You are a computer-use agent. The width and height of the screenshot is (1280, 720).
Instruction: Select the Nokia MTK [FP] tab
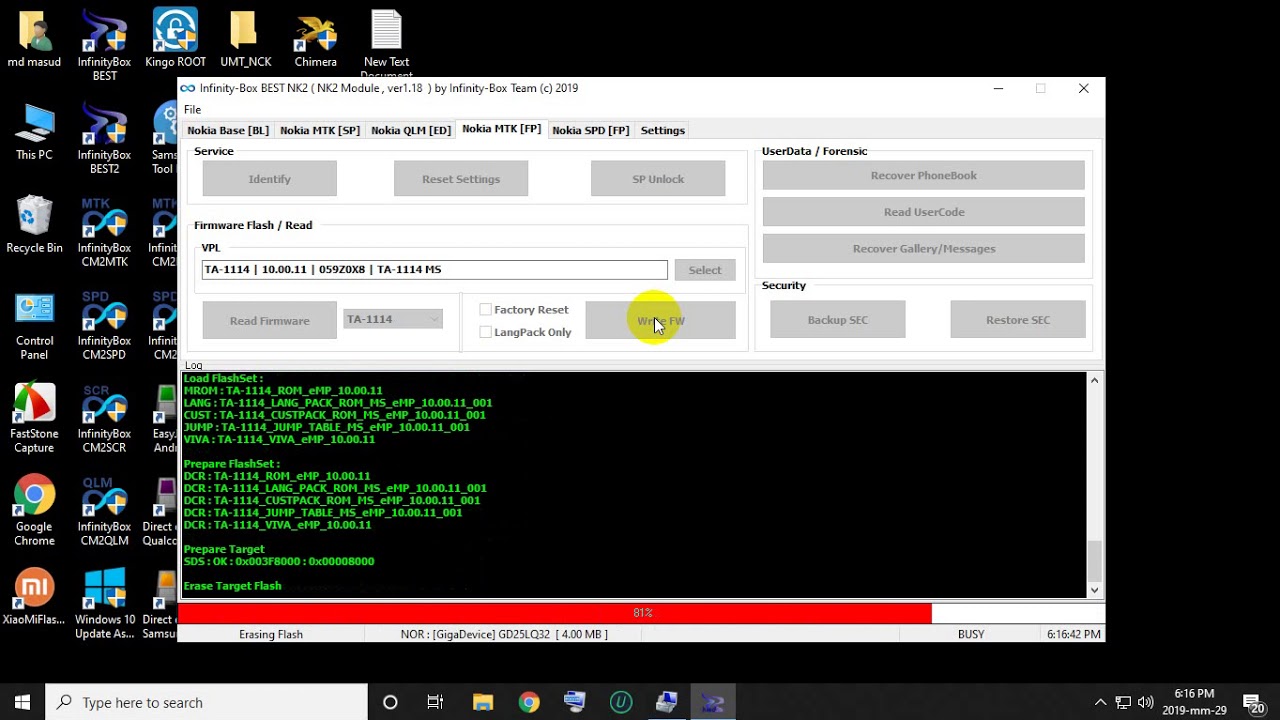pos(501,129)
